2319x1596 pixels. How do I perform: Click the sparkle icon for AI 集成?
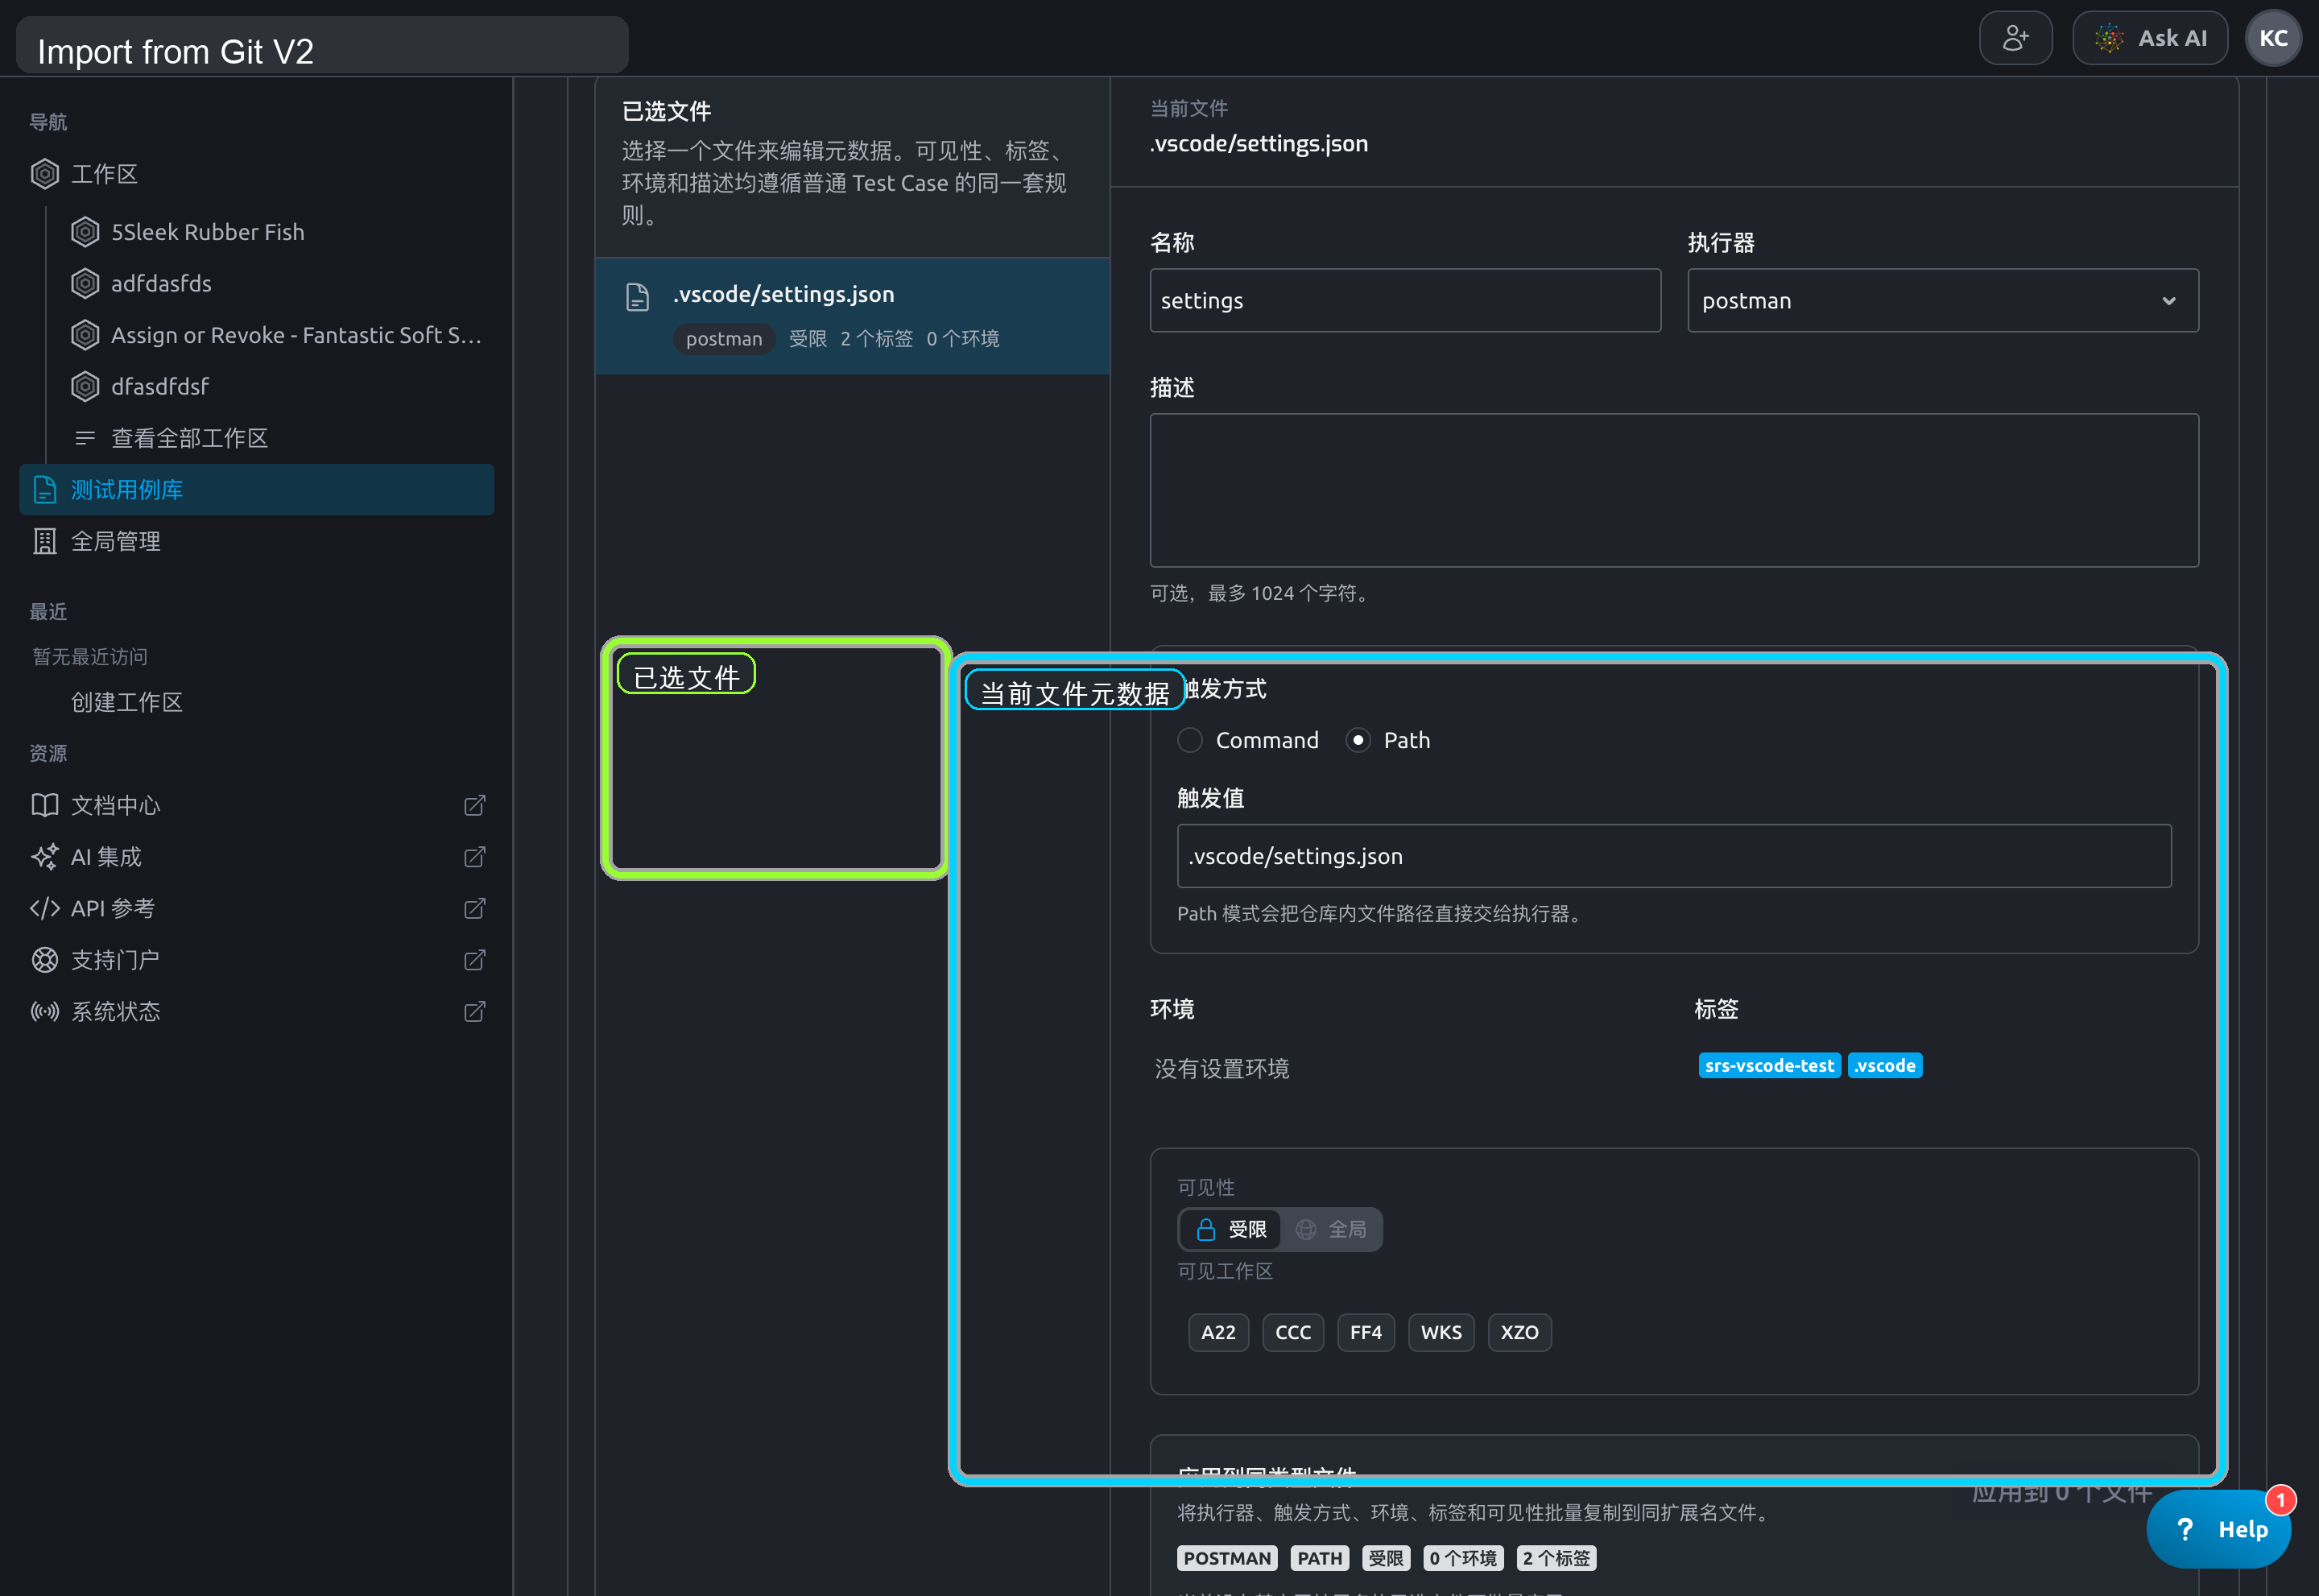(x=45, y=857)
